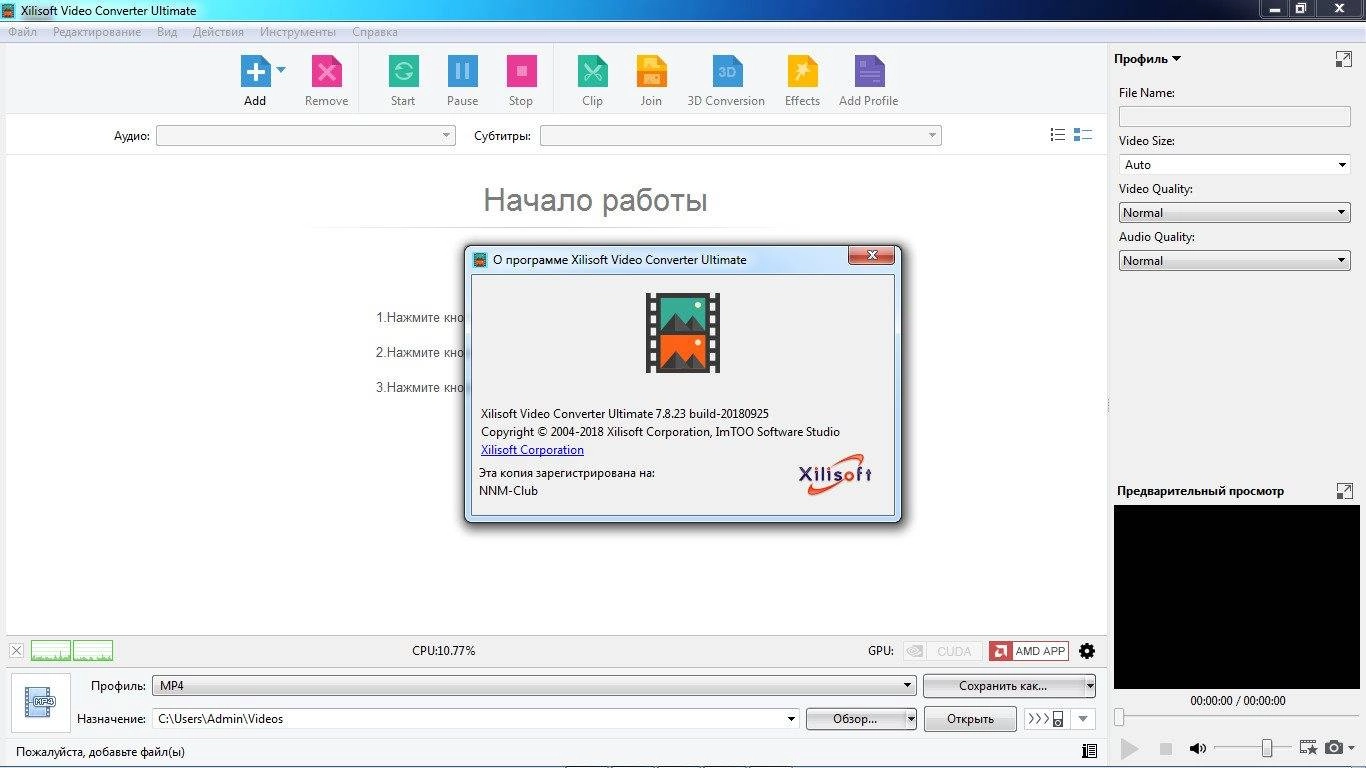Expand the destination path dropdown

[x=791, y=719]
